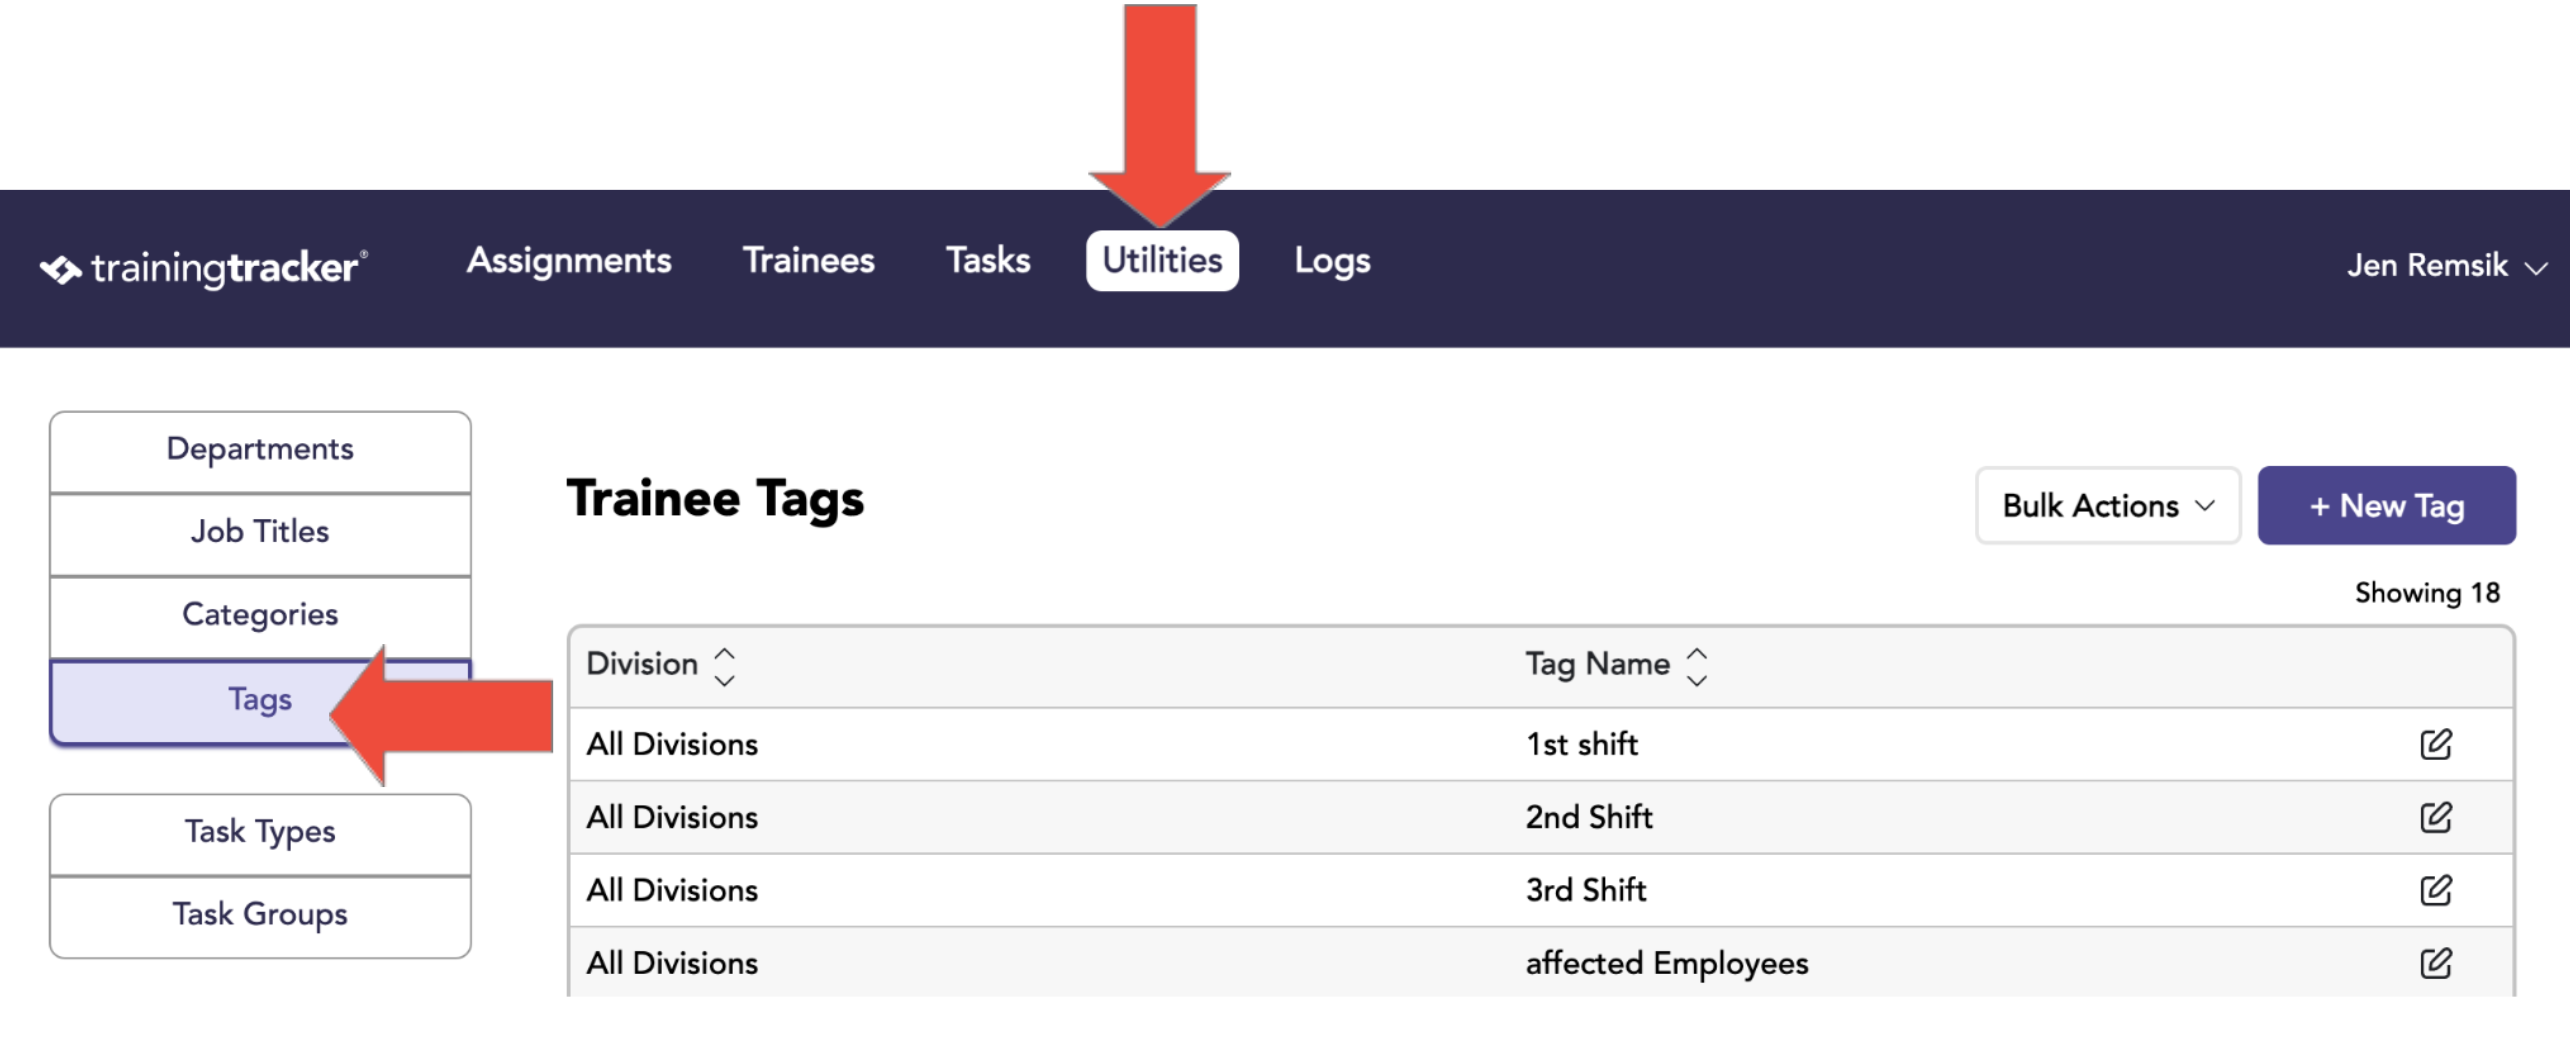The image size is (2570, 1052).
Task: Edit the 1st shift tag
Action: (x=2435, y=744)
